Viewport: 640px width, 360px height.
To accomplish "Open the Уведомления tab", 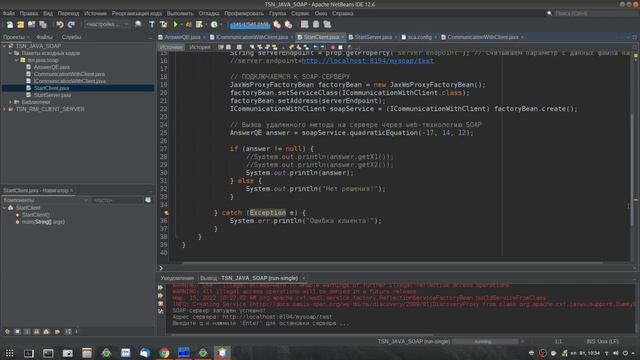I will tap(177, 278).
